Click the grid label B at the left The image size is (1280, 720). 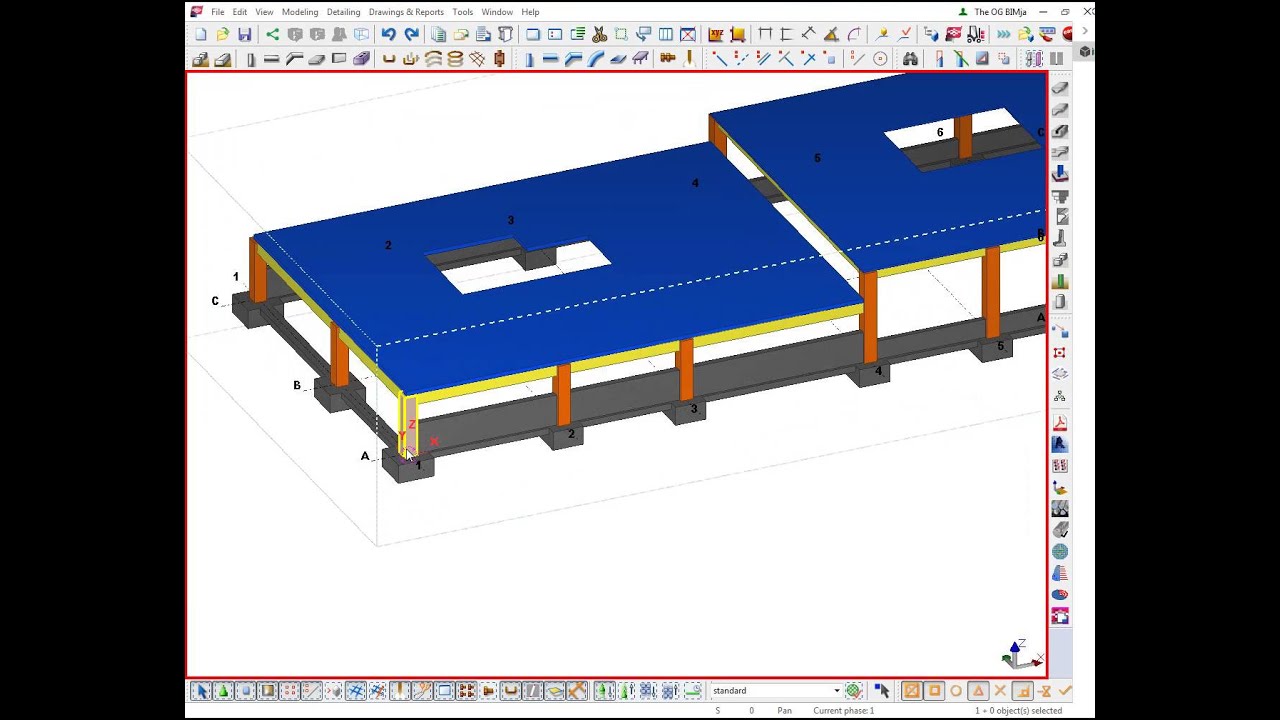[297, 385]
